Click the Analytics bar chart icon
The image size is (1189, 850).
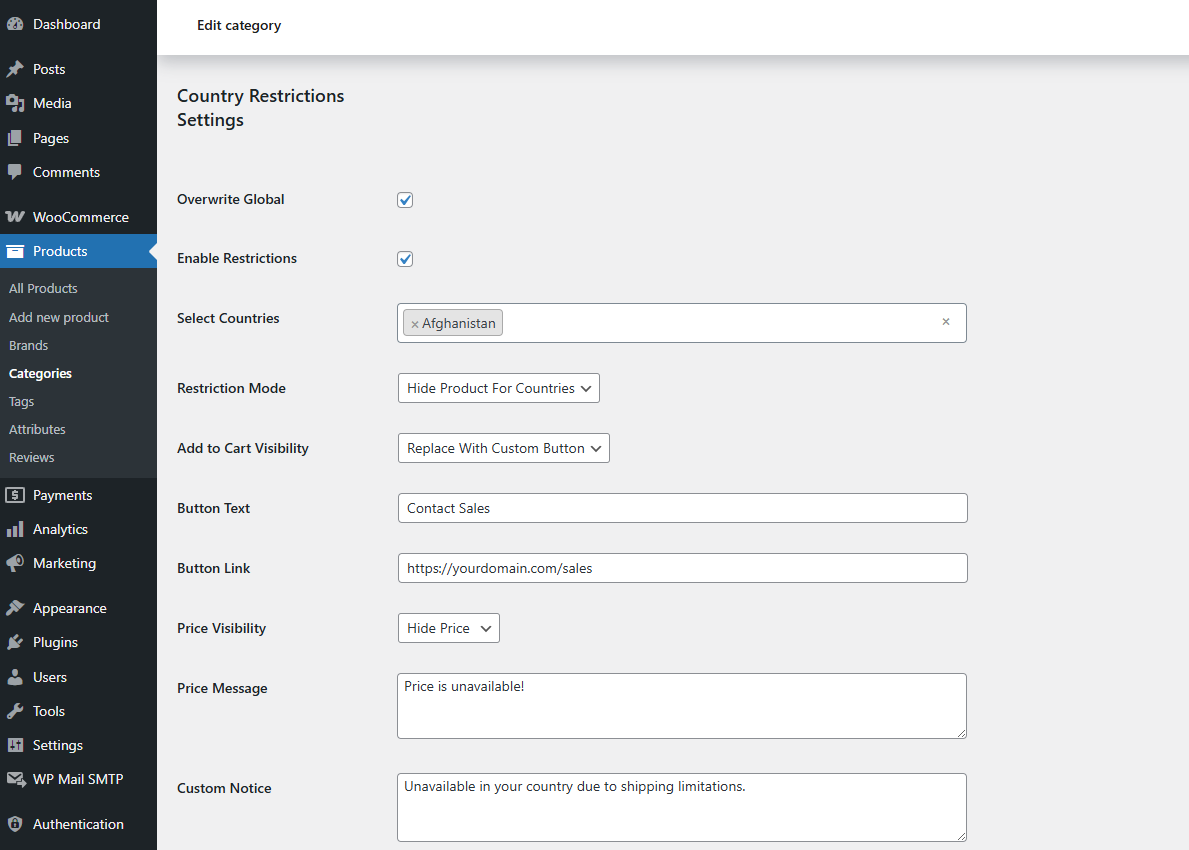click(15, 529)
